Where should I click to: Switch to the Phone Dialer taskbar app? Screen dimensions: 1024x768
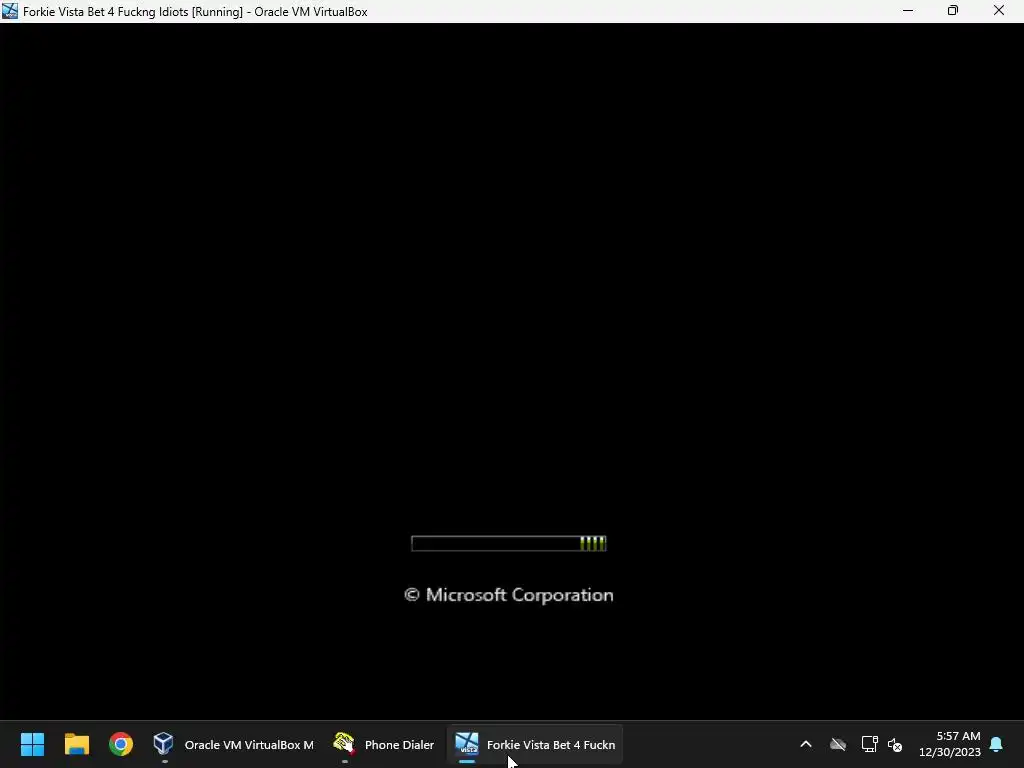click(383, 744)
